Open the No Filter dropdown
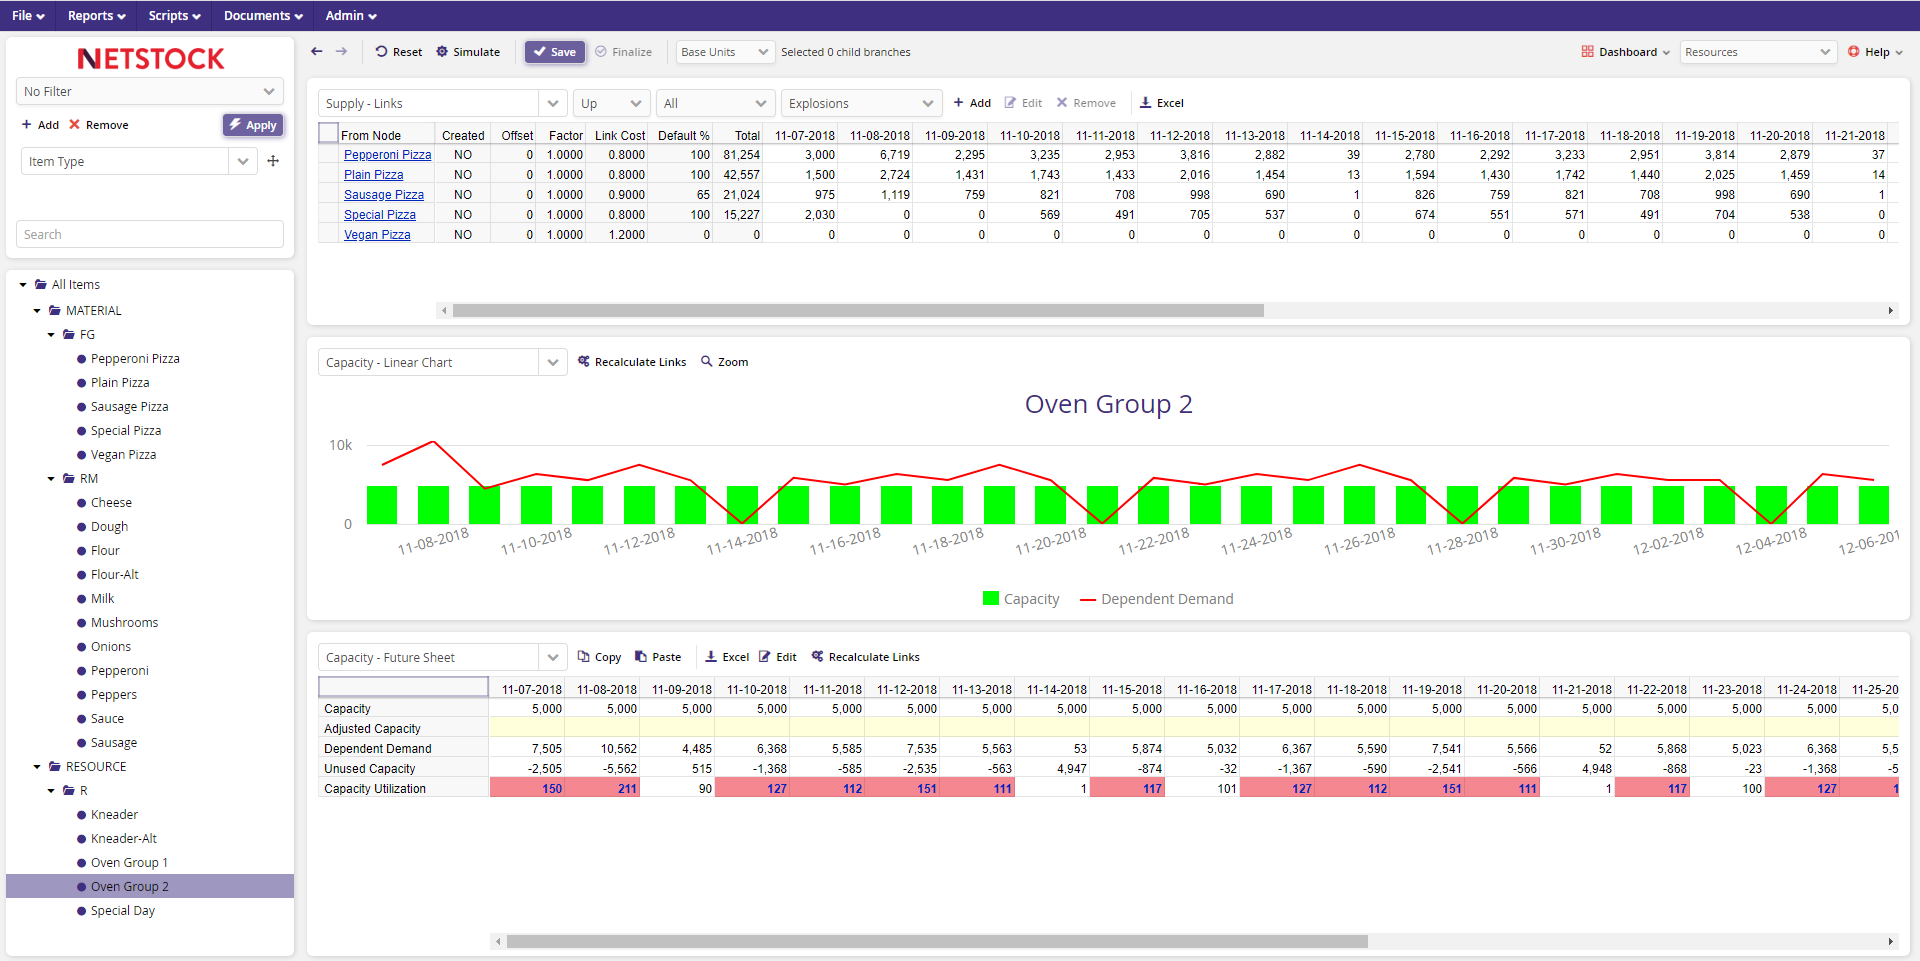The width and height of the screenshot is (1920, 961). click(x=150, y=91)
